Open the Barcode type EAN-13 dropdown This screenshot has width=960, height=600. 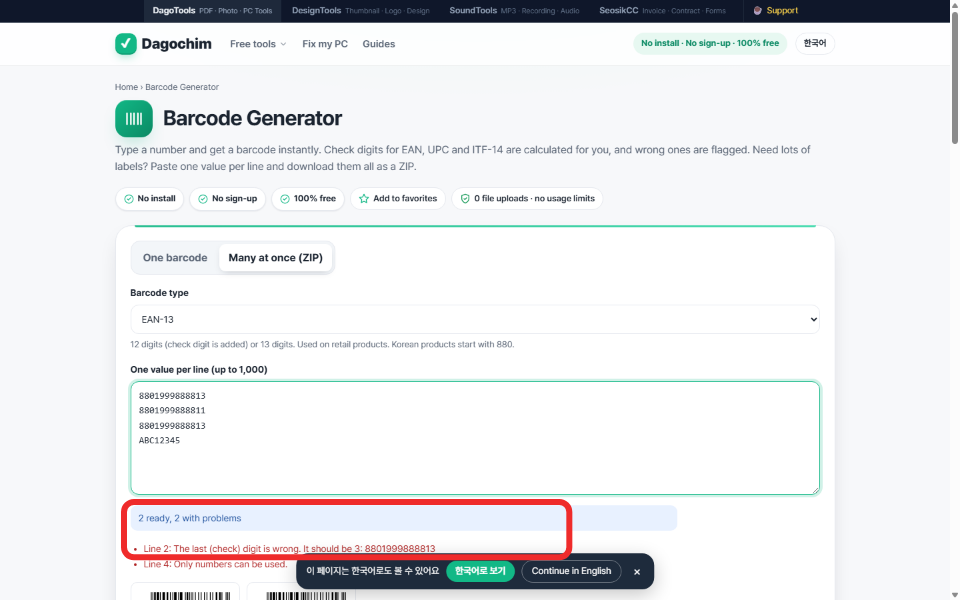(x=474, y=319)
